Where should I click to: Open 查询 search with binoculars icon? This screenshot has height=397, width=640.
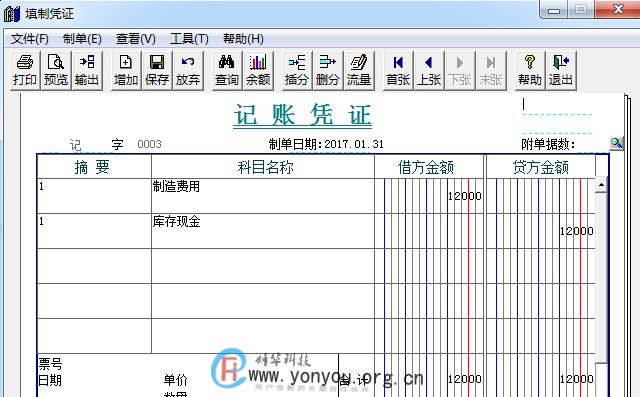click(x=227, y=70)
